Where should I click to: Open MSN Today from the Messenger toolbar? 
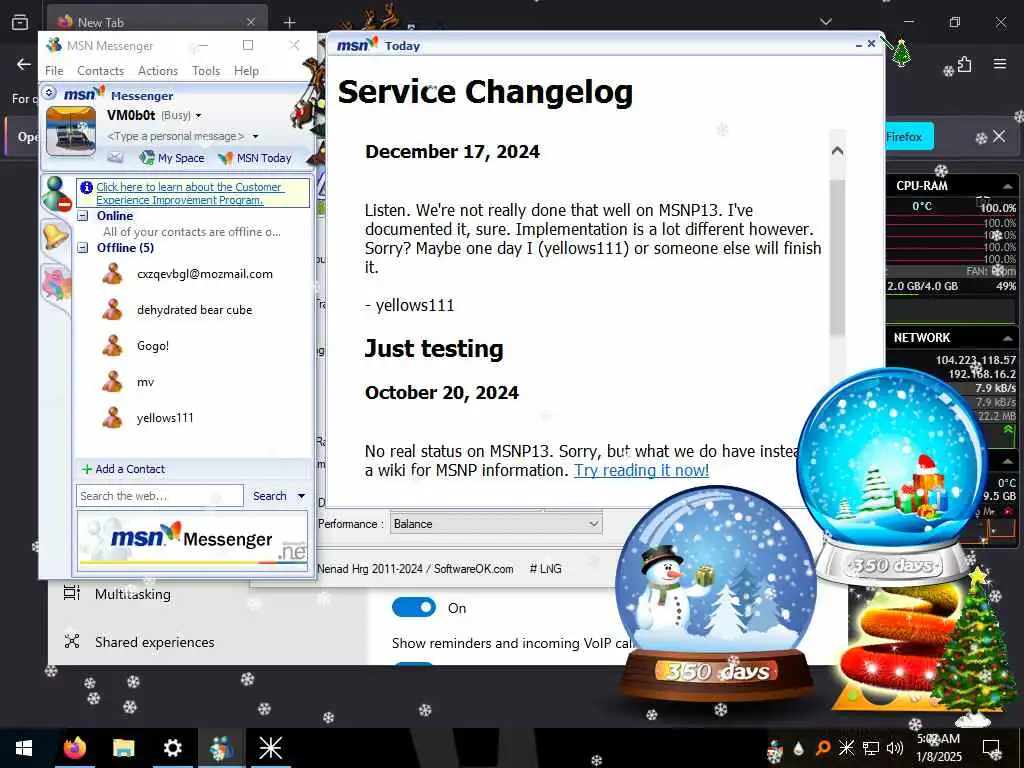255,157
